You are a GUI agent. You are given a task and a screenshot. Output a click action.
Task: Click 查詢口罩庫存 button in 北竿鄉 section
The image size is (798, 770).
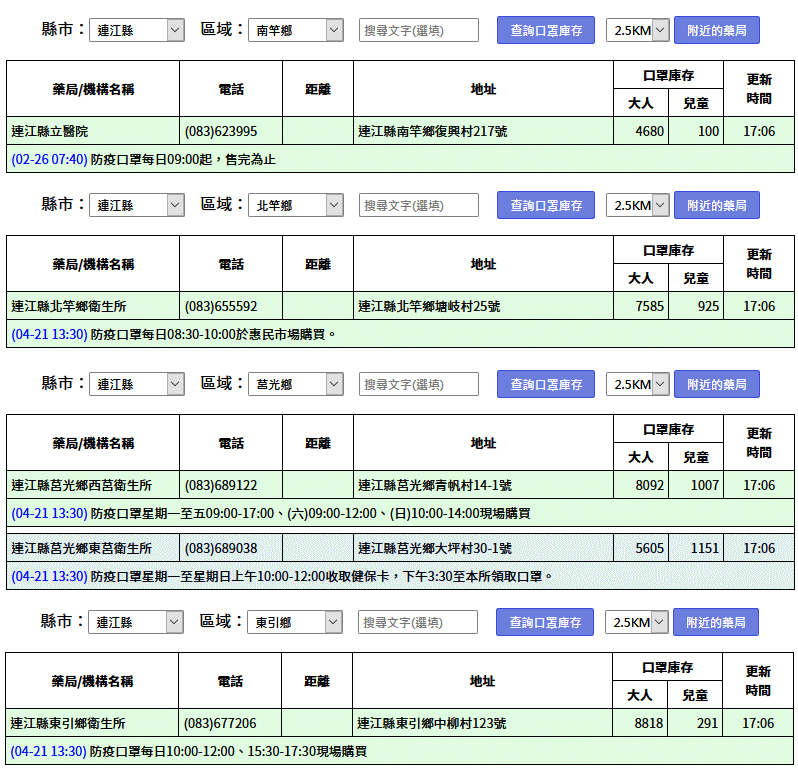point(546,205)
